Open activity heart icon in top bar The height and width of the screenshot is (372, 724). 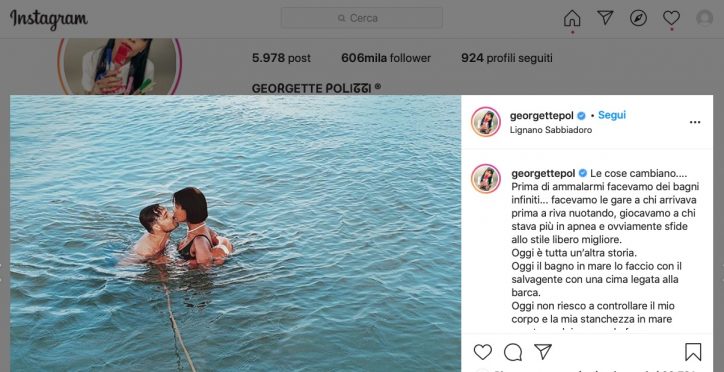pos(671,18)
